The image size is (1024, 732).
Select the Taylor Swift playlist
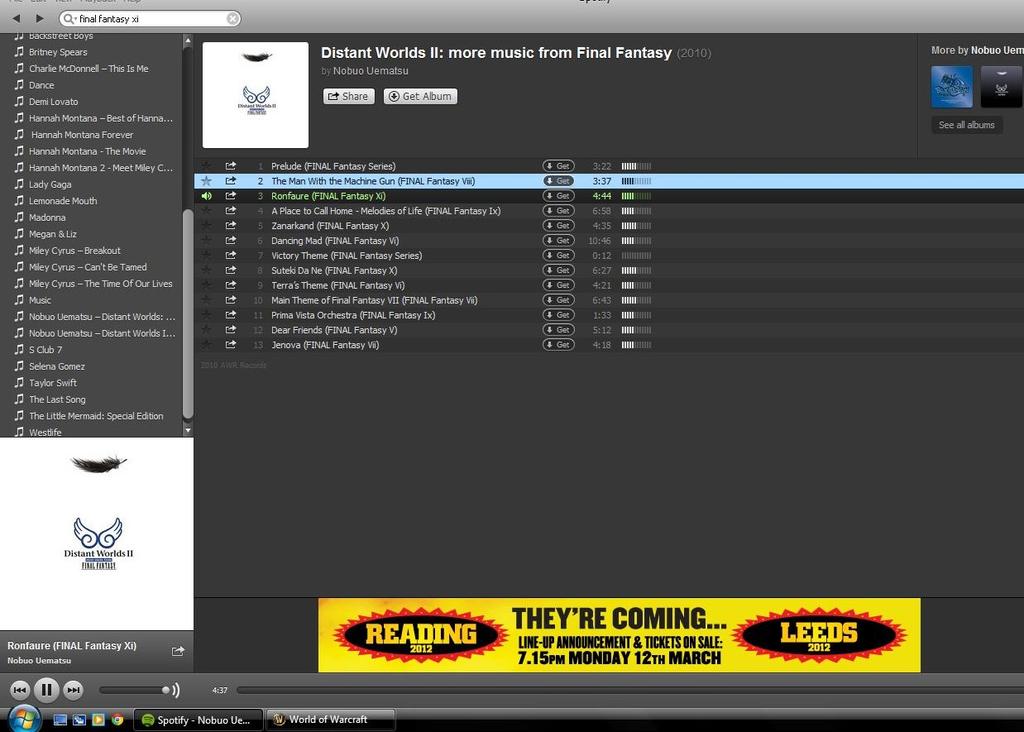(53, 383)
